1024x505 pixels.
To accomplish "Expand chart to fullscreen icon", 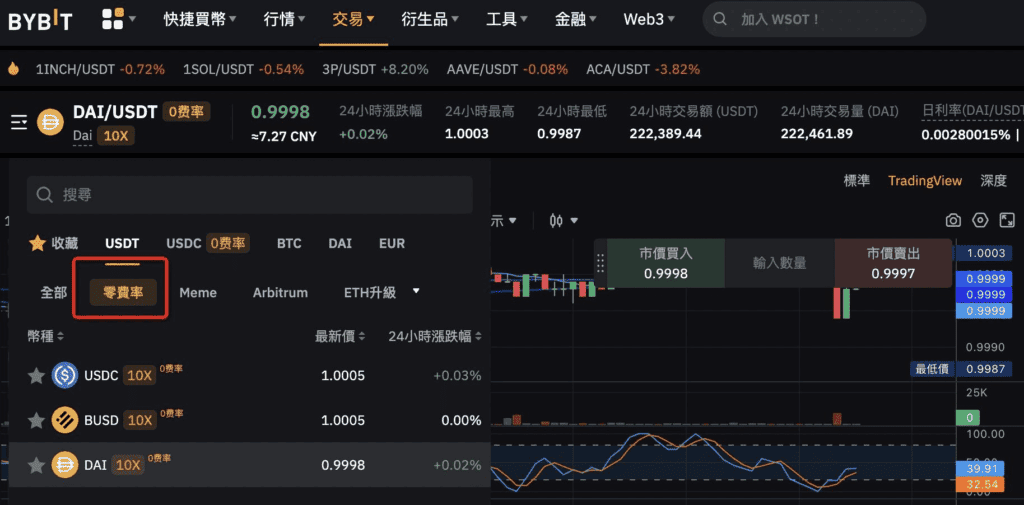I will pyautogui.click(x=1007, y=221).
